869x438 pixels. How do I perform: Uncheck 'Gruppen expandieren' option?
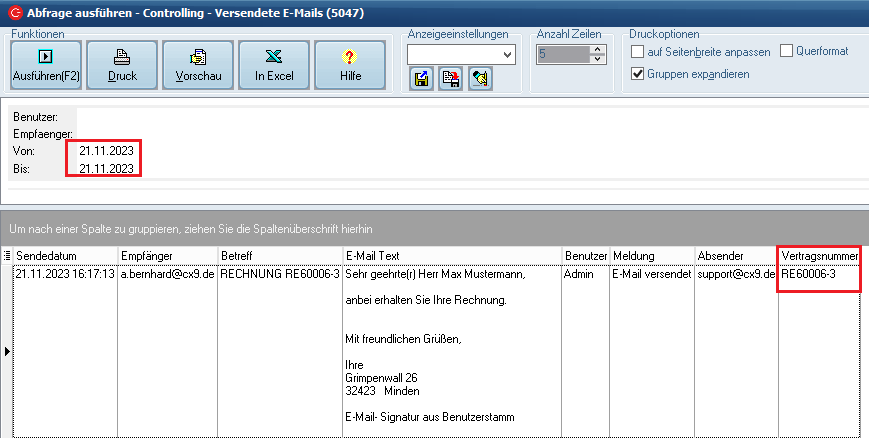638,74
